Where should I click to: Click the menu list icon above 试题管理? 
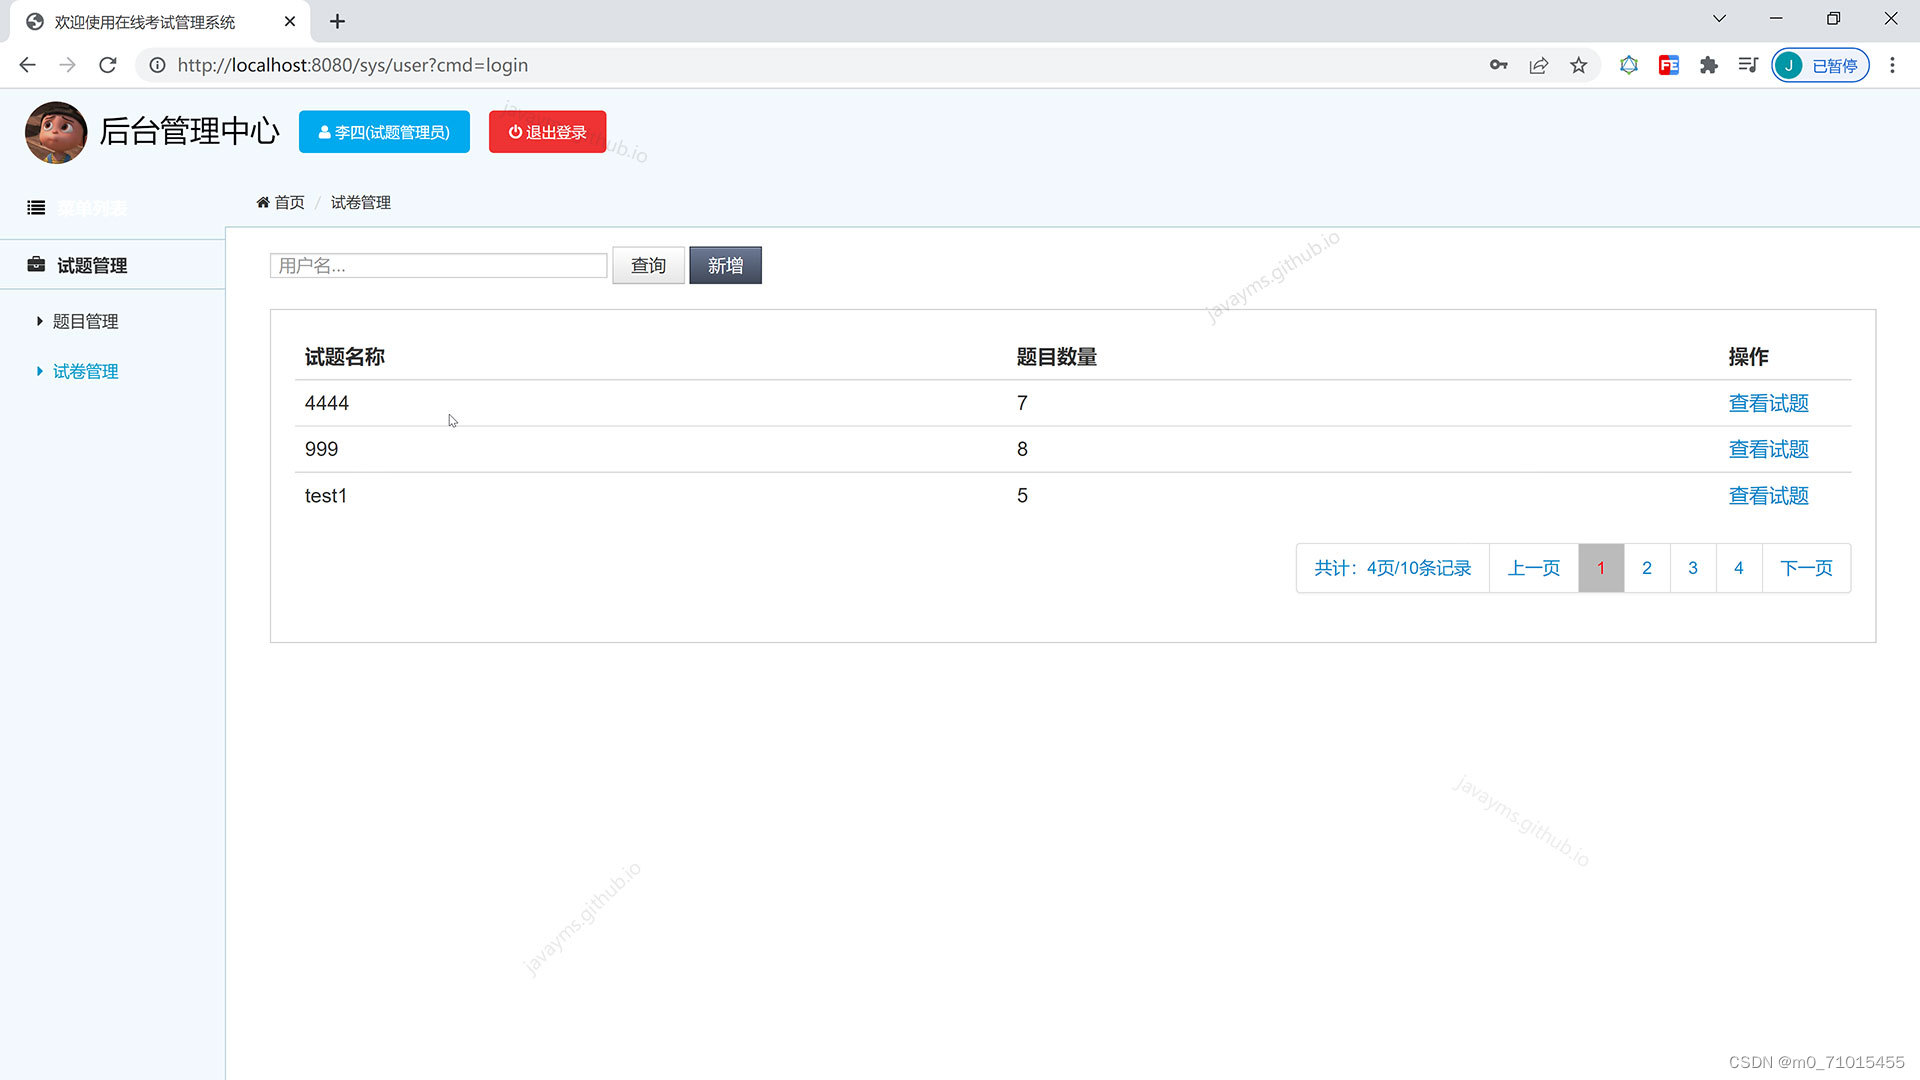pyautogui.click(x=36, y=207)
